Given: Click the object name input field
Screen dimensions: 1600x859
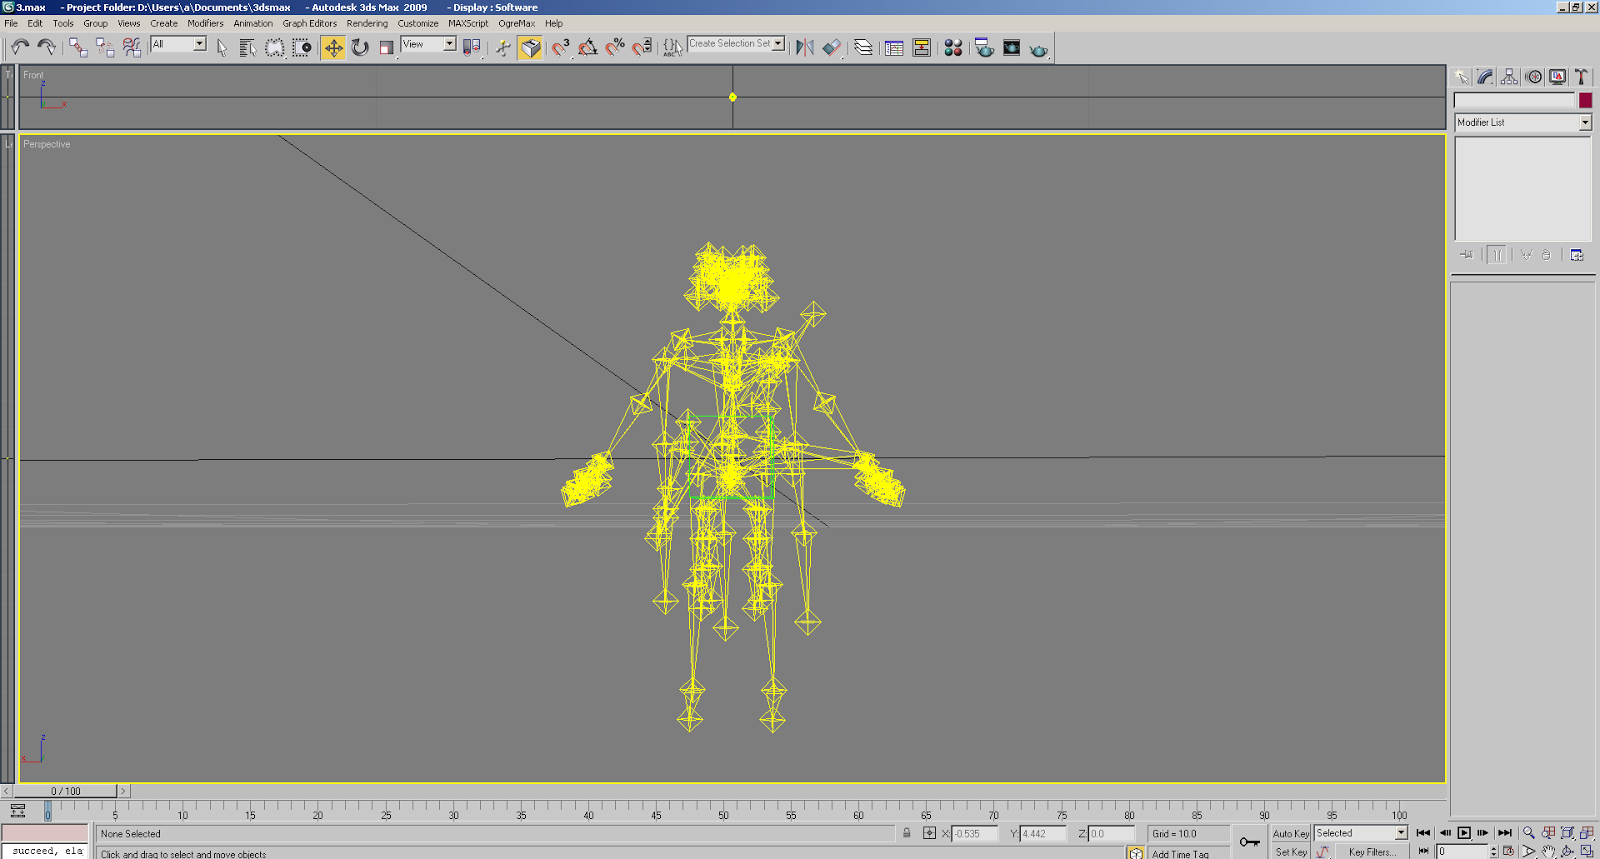Looking at the screenshot, I should point(1514,100).
